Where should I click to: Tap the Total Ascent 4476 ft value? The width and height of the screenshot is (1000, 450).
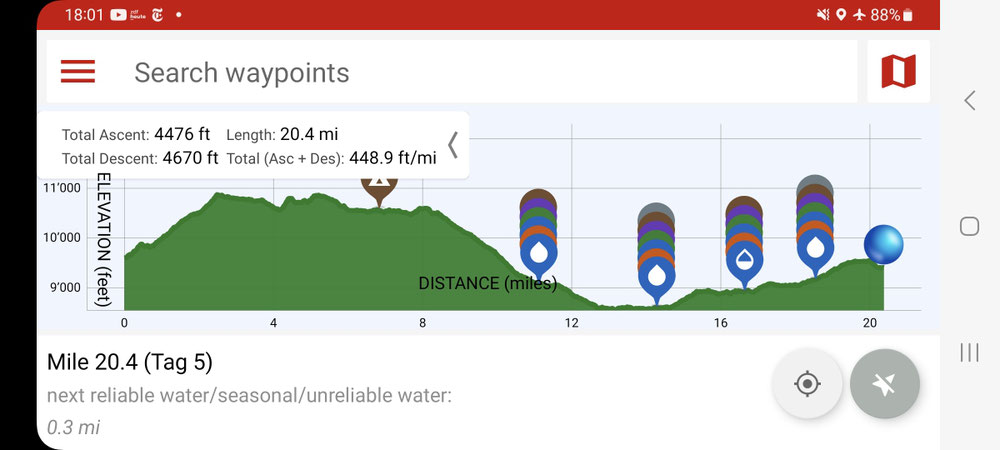pos(182,134)
